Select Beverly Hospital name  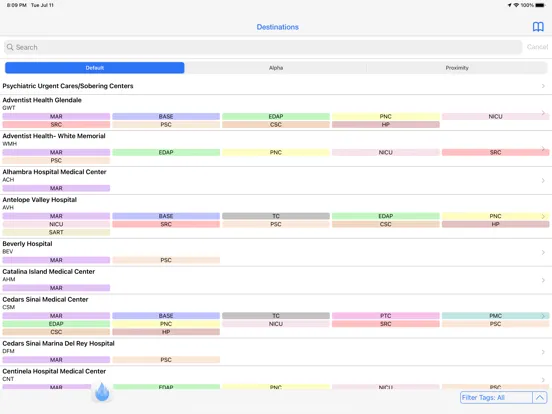27,244
